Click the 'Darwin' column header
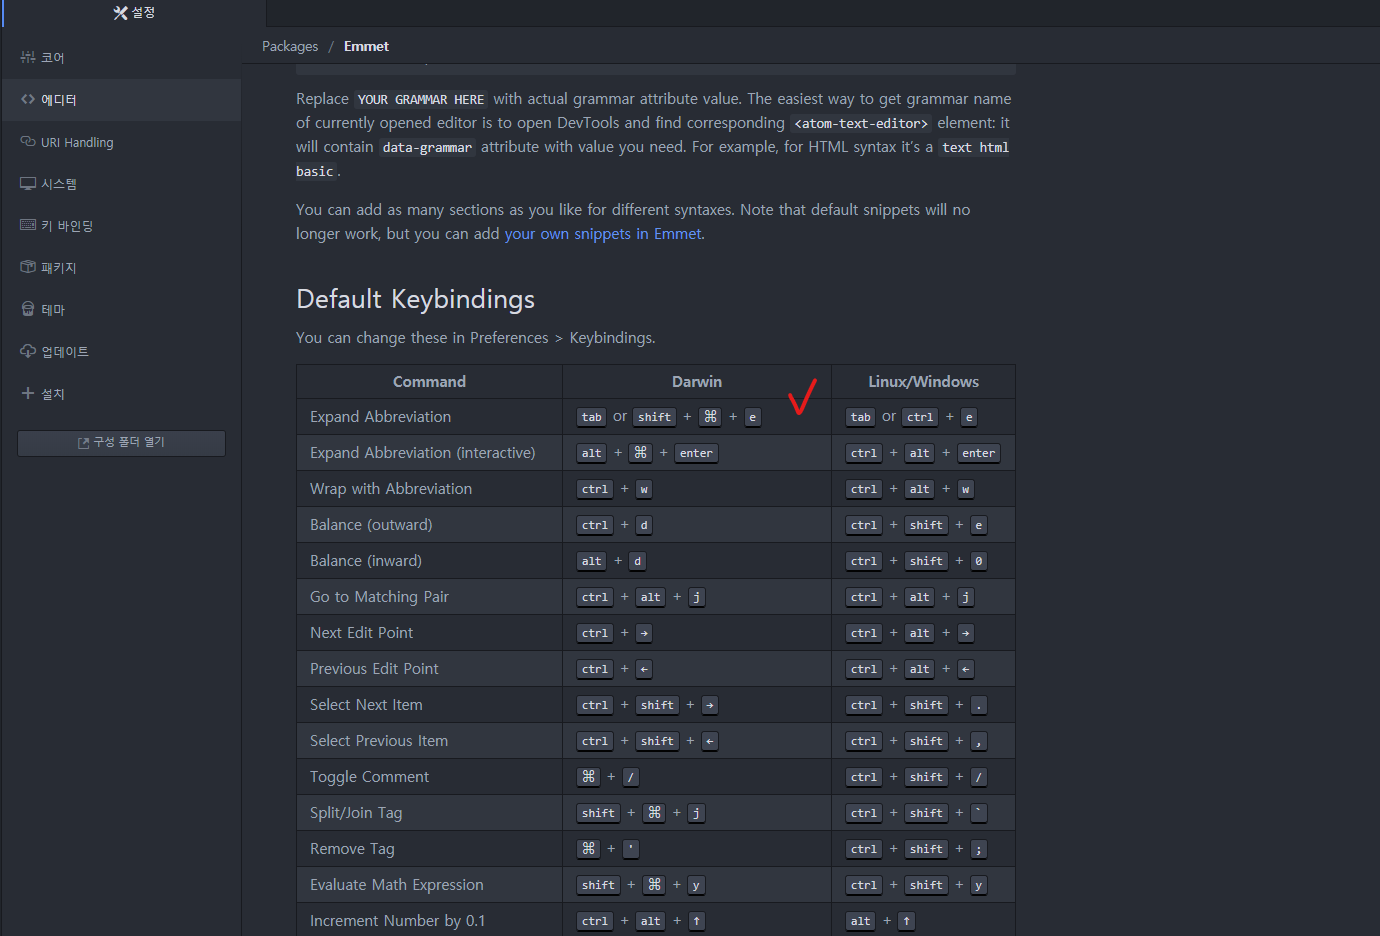The image size is (1380, 936). click(x=697, y=382)
